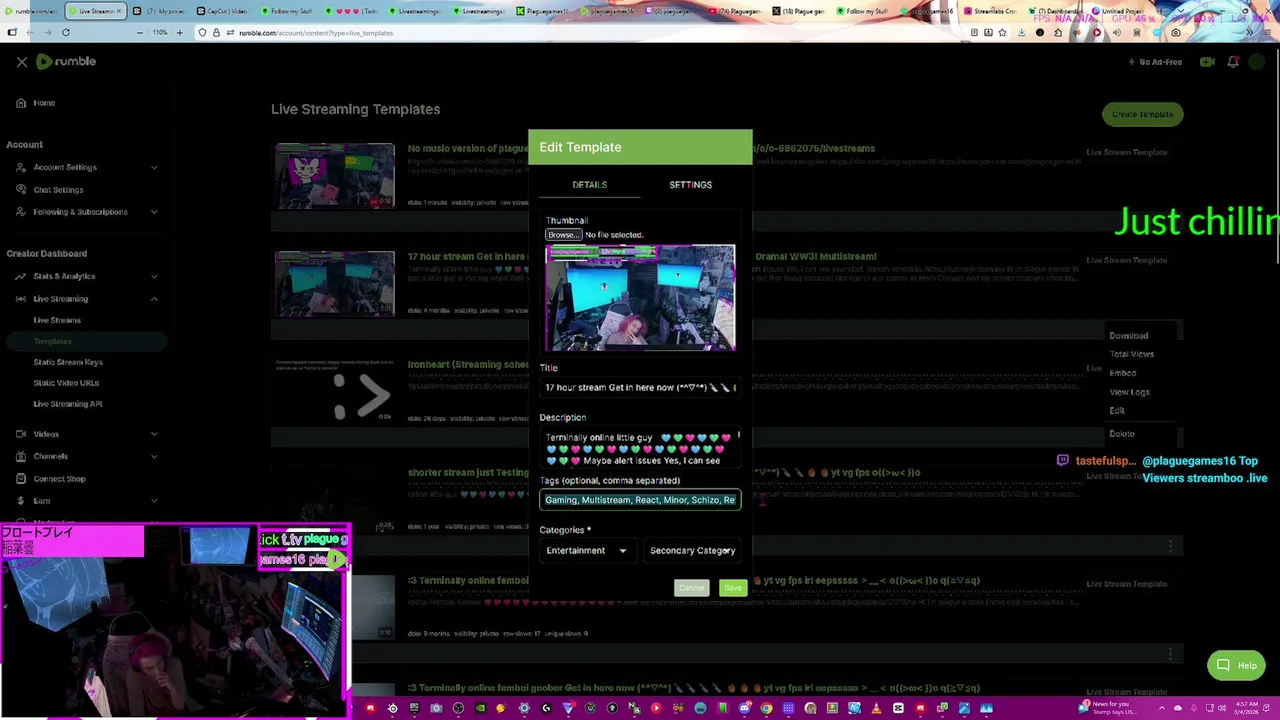
Task: Open the Ironheart template thumbnail
Action: pyautogui.click(x=335, y=391)
